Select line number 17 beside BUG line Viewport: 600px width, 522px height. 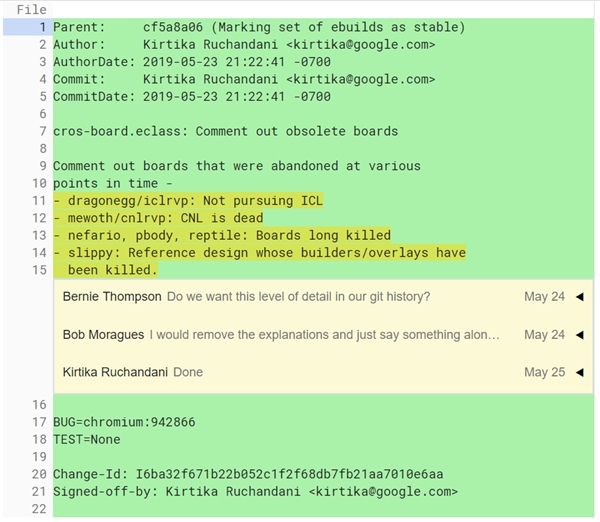[39, 422]
